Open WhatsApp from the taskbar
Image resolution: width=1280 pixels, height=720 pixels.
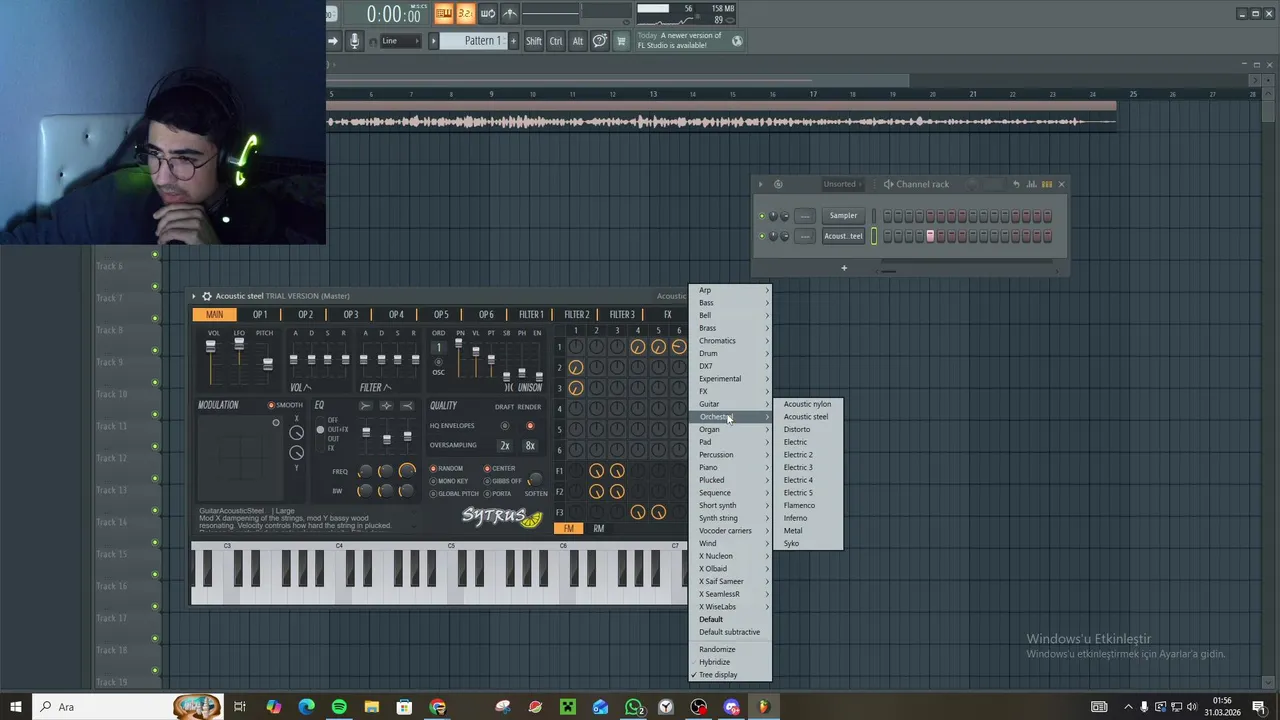pyautogui.click(x=633, y=707)
